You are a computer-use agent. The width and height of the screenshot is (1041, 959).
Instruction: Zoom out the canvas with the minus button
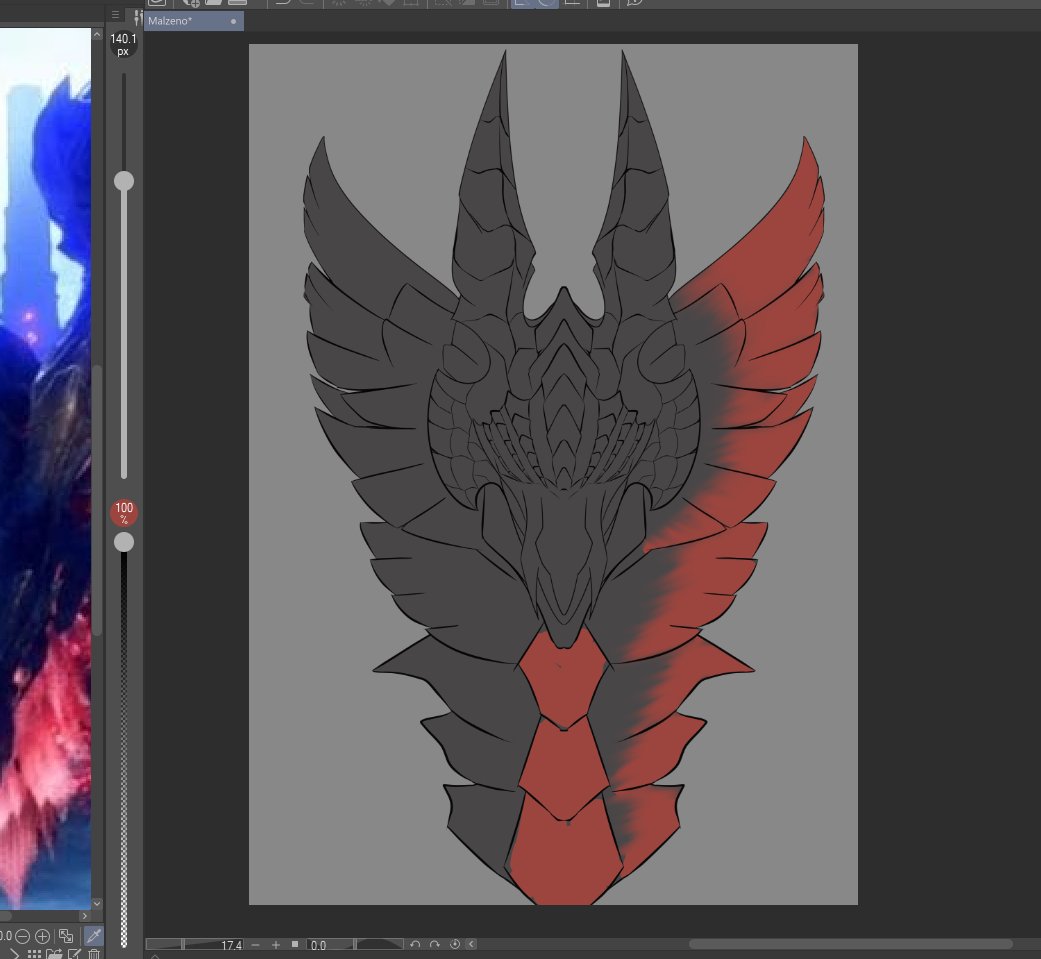coord(256,944)
